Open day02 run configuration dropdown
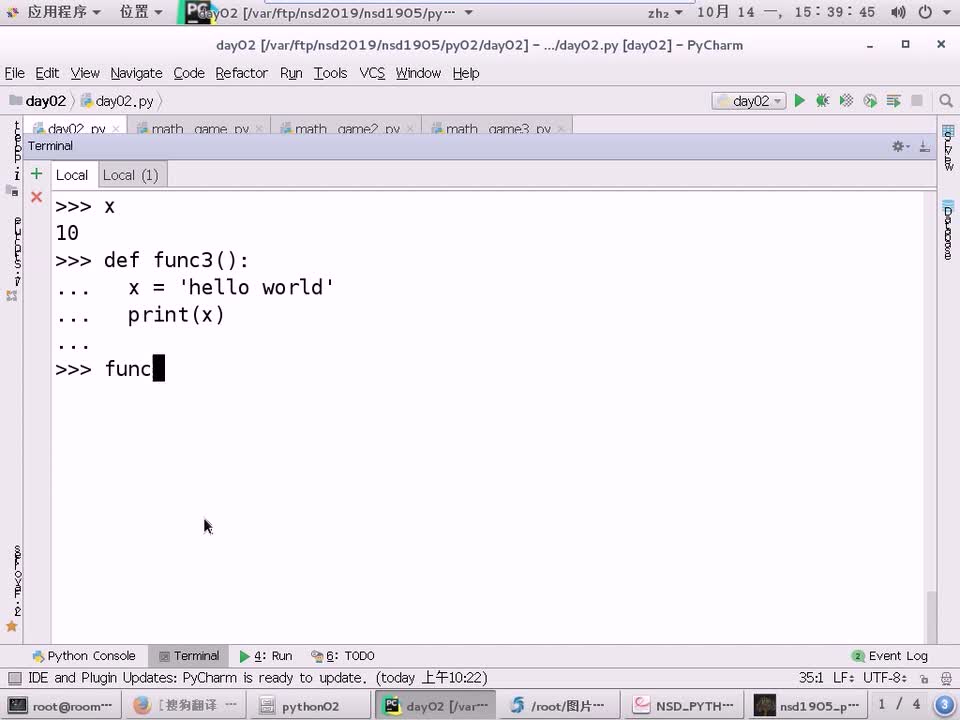This screenshot has height=720, width=960. point(749,101)
